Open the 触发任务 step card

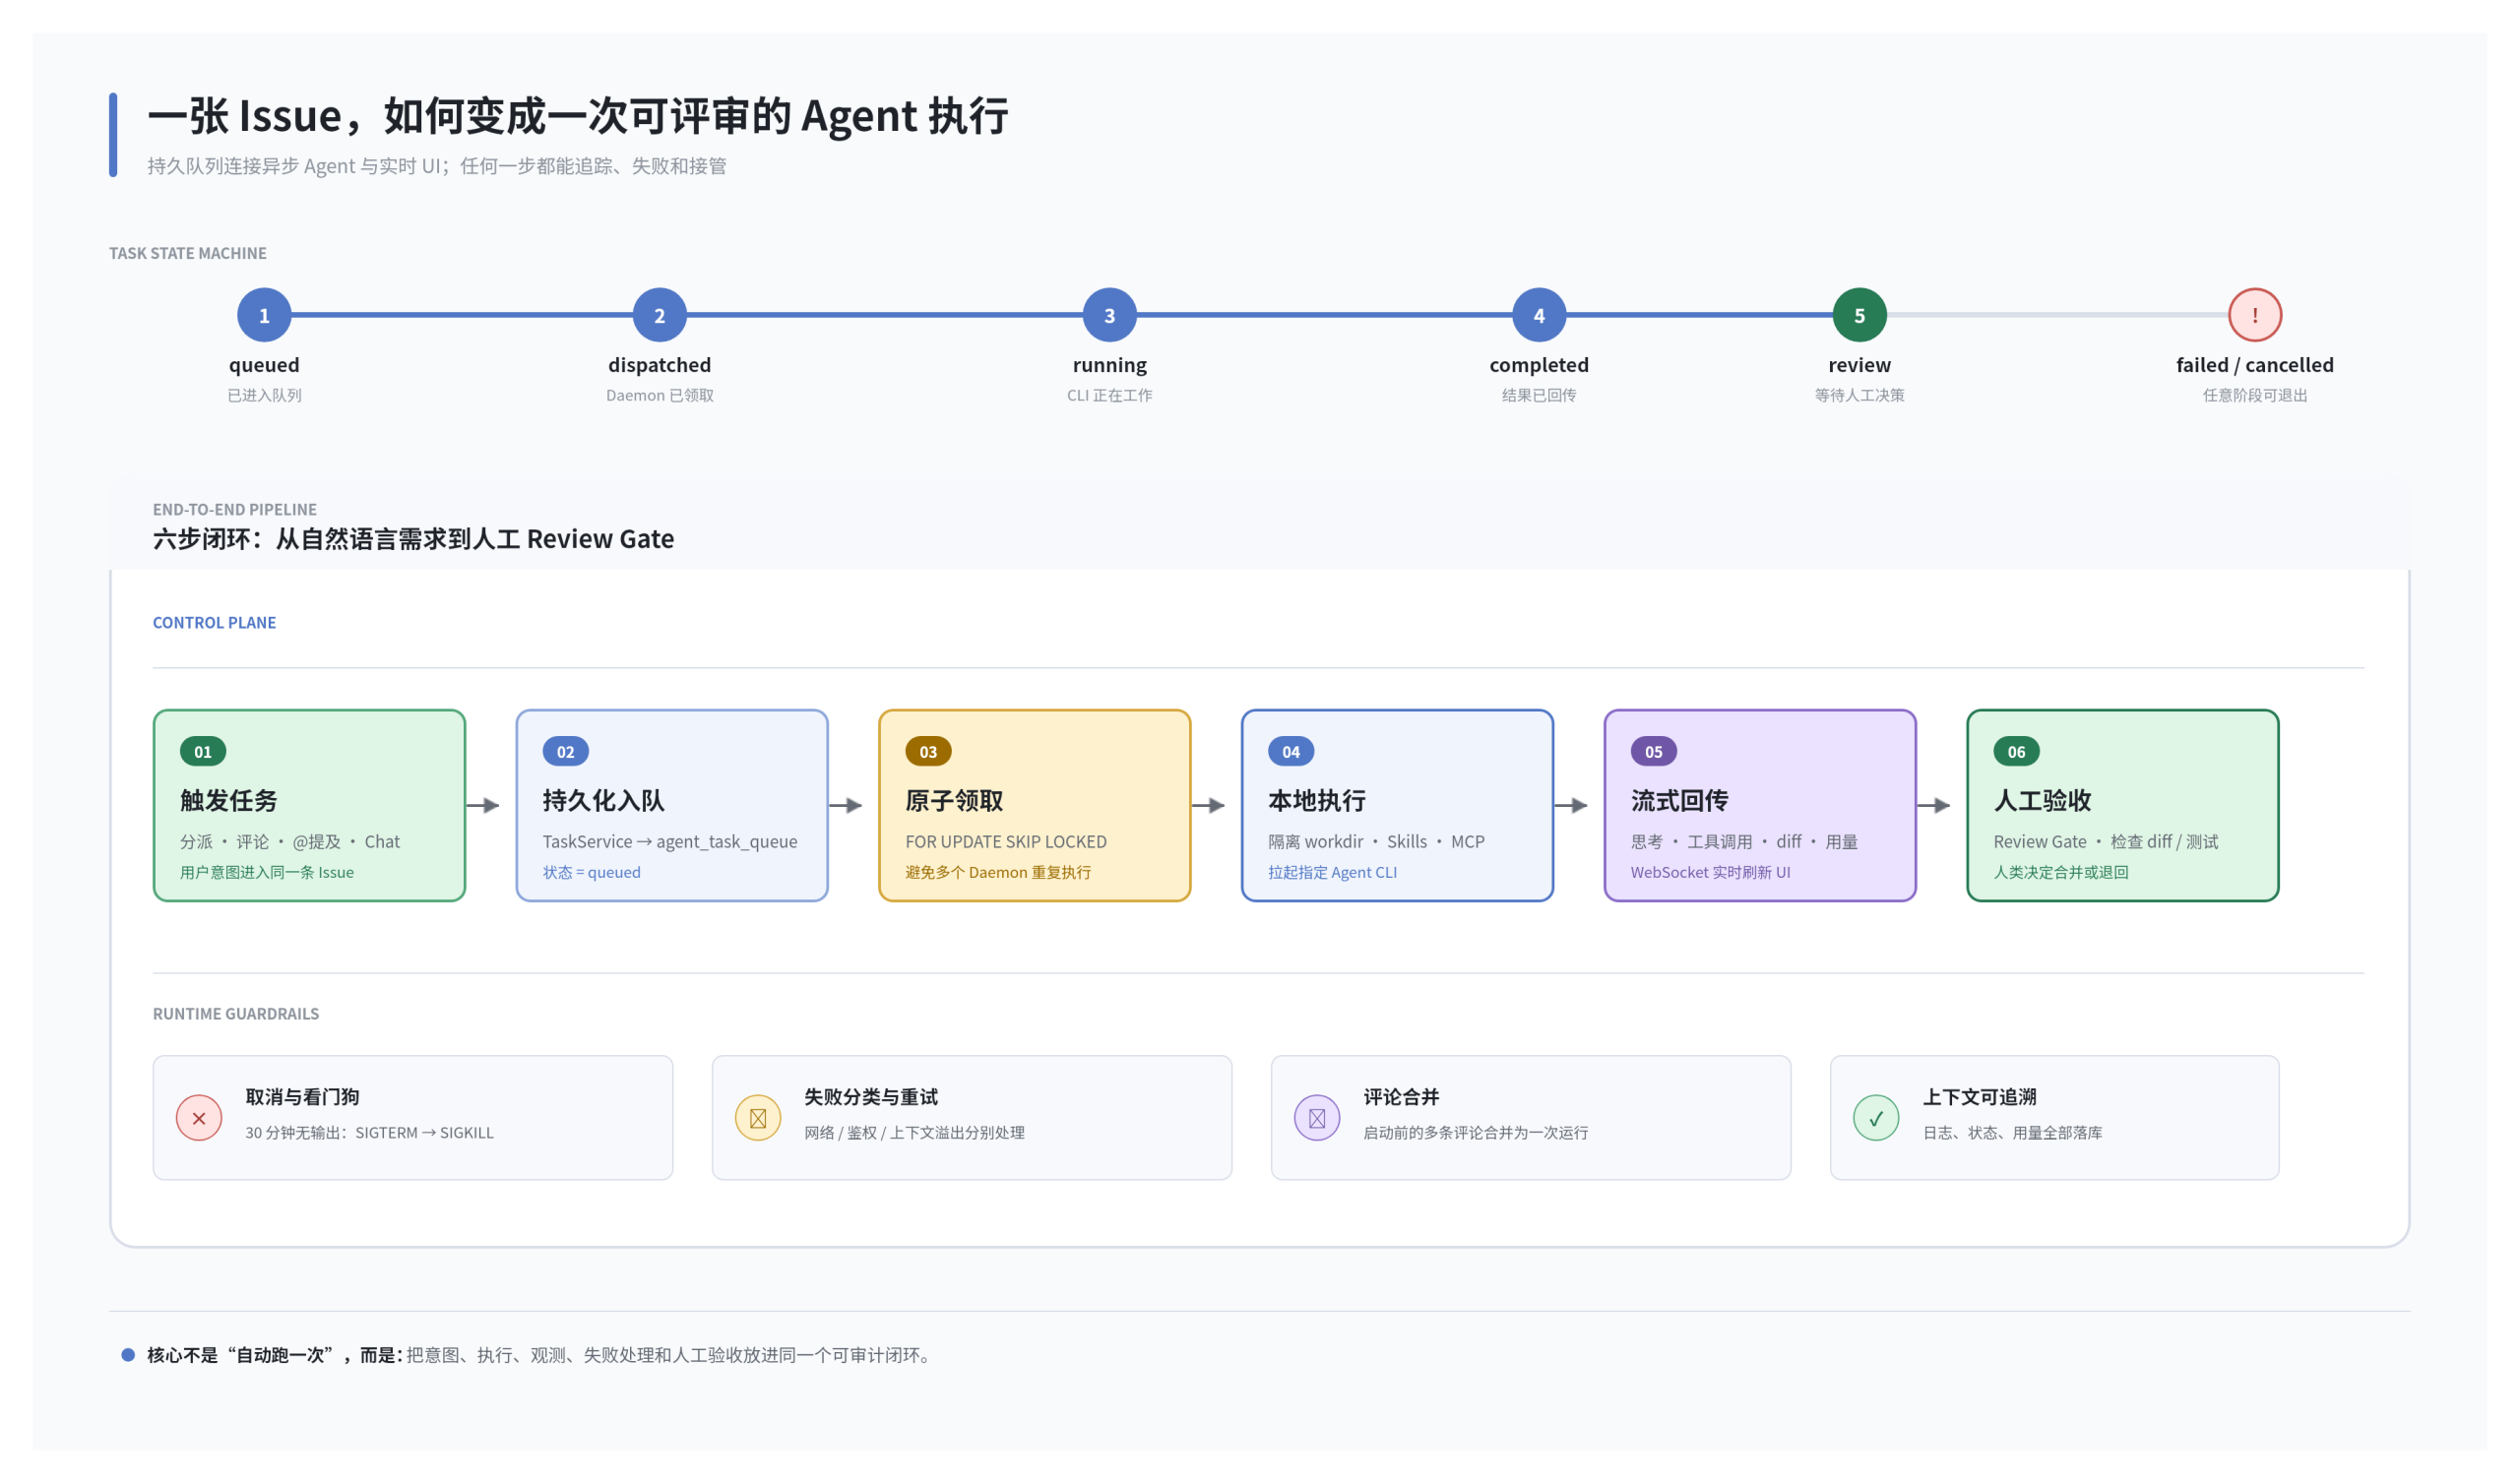309,806
